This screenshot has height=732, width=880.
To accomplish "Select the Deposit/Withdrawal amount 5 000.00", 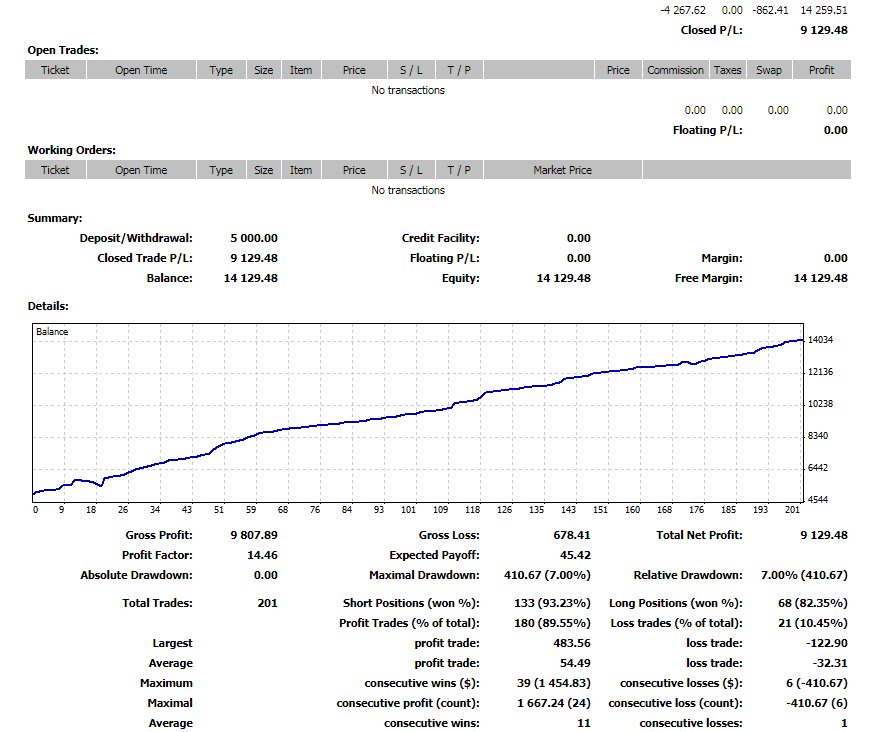I will [x=254, y=238].
